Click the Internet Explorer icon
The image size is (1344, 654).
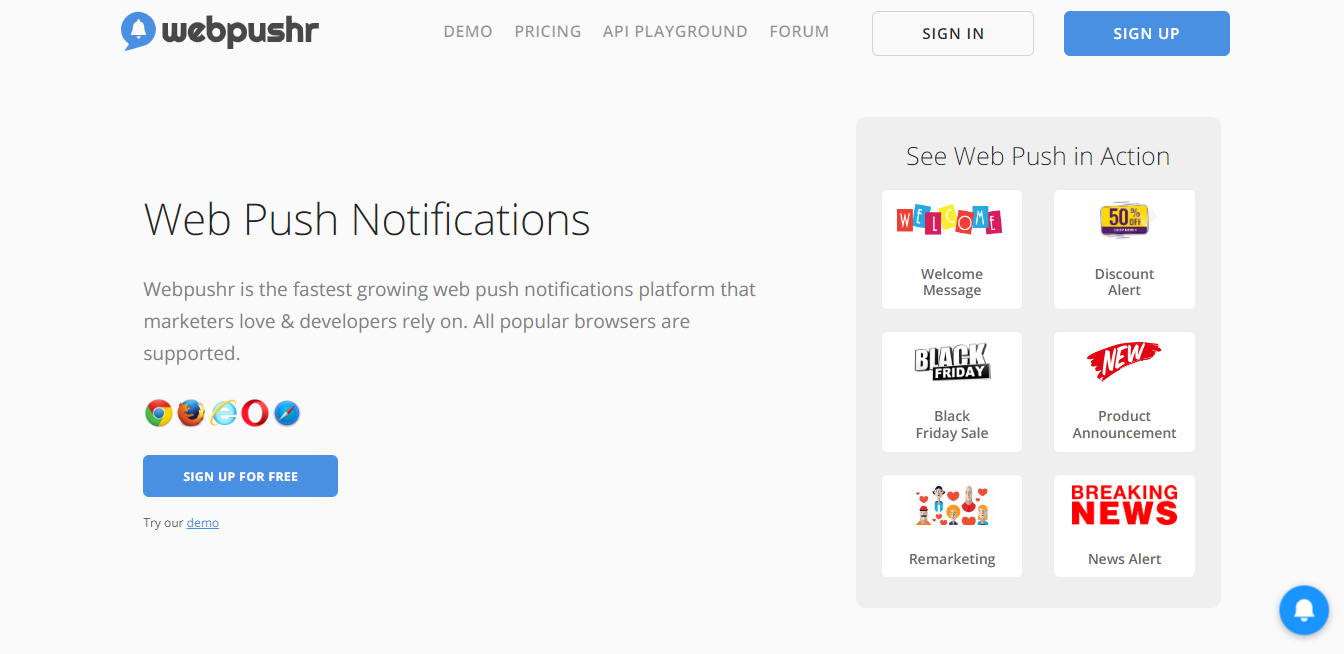point(222,412)
